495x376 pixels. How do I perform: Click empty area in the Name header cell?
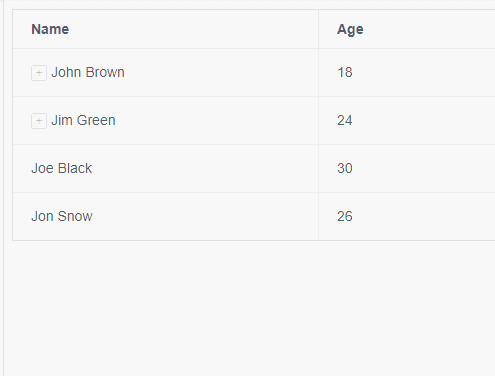[x=193, y=29]
